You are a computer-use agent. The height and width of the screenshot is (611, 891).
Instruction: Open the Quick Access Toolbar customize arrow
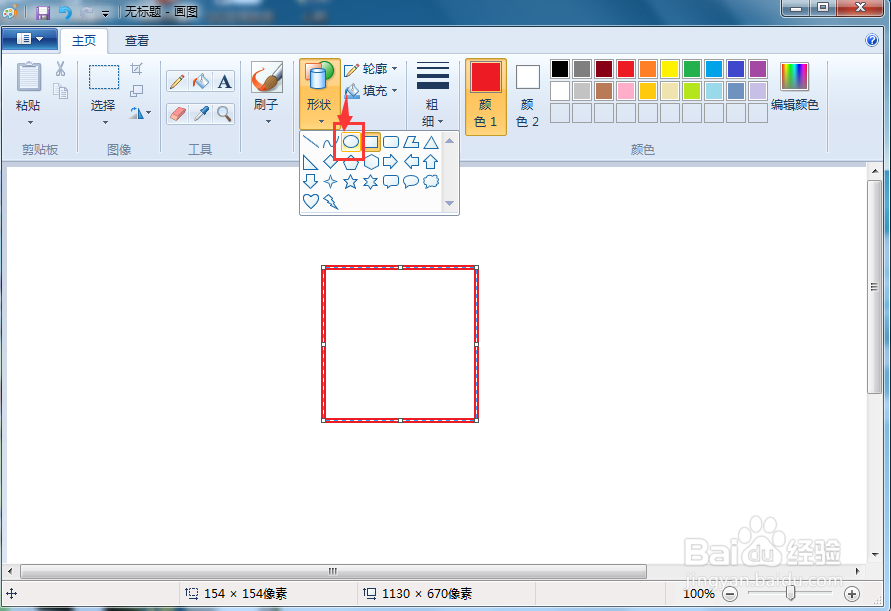coord(105,13)
